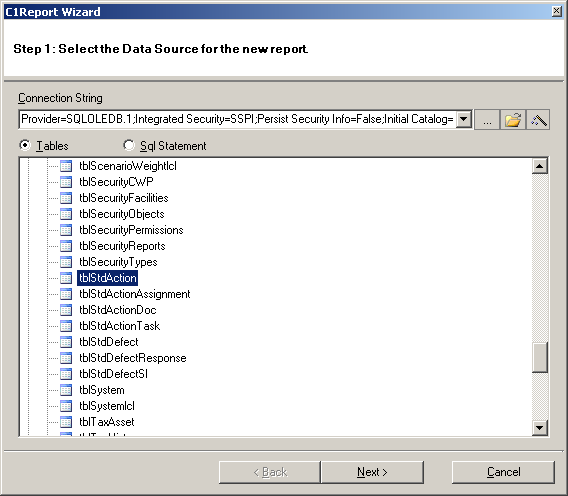Click the table icon beside tblStdActionDoc
Viewport: 568px width, 496px height.
(66, 310)
